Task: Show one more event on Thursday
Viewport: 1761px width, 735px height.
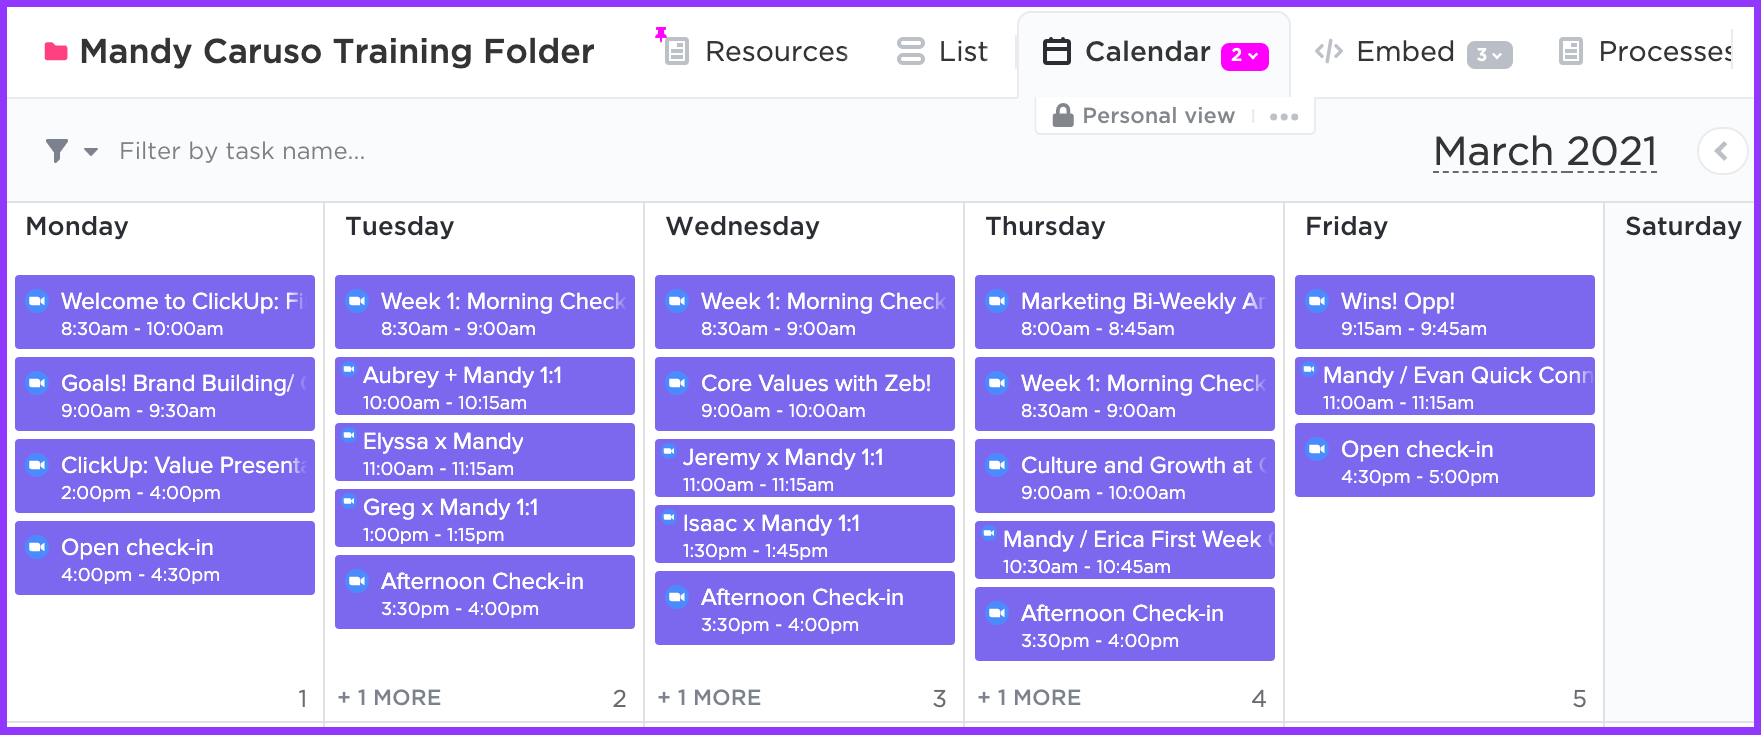Action: point(1029,698)
